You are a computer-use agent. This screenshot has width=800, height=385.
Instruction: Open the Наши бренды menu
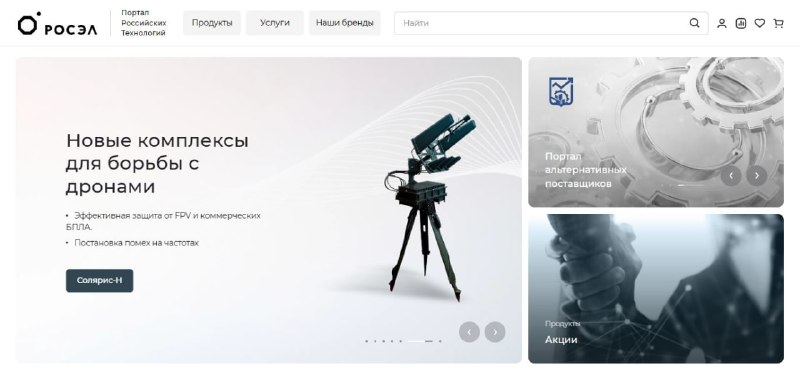pos(344,23)
